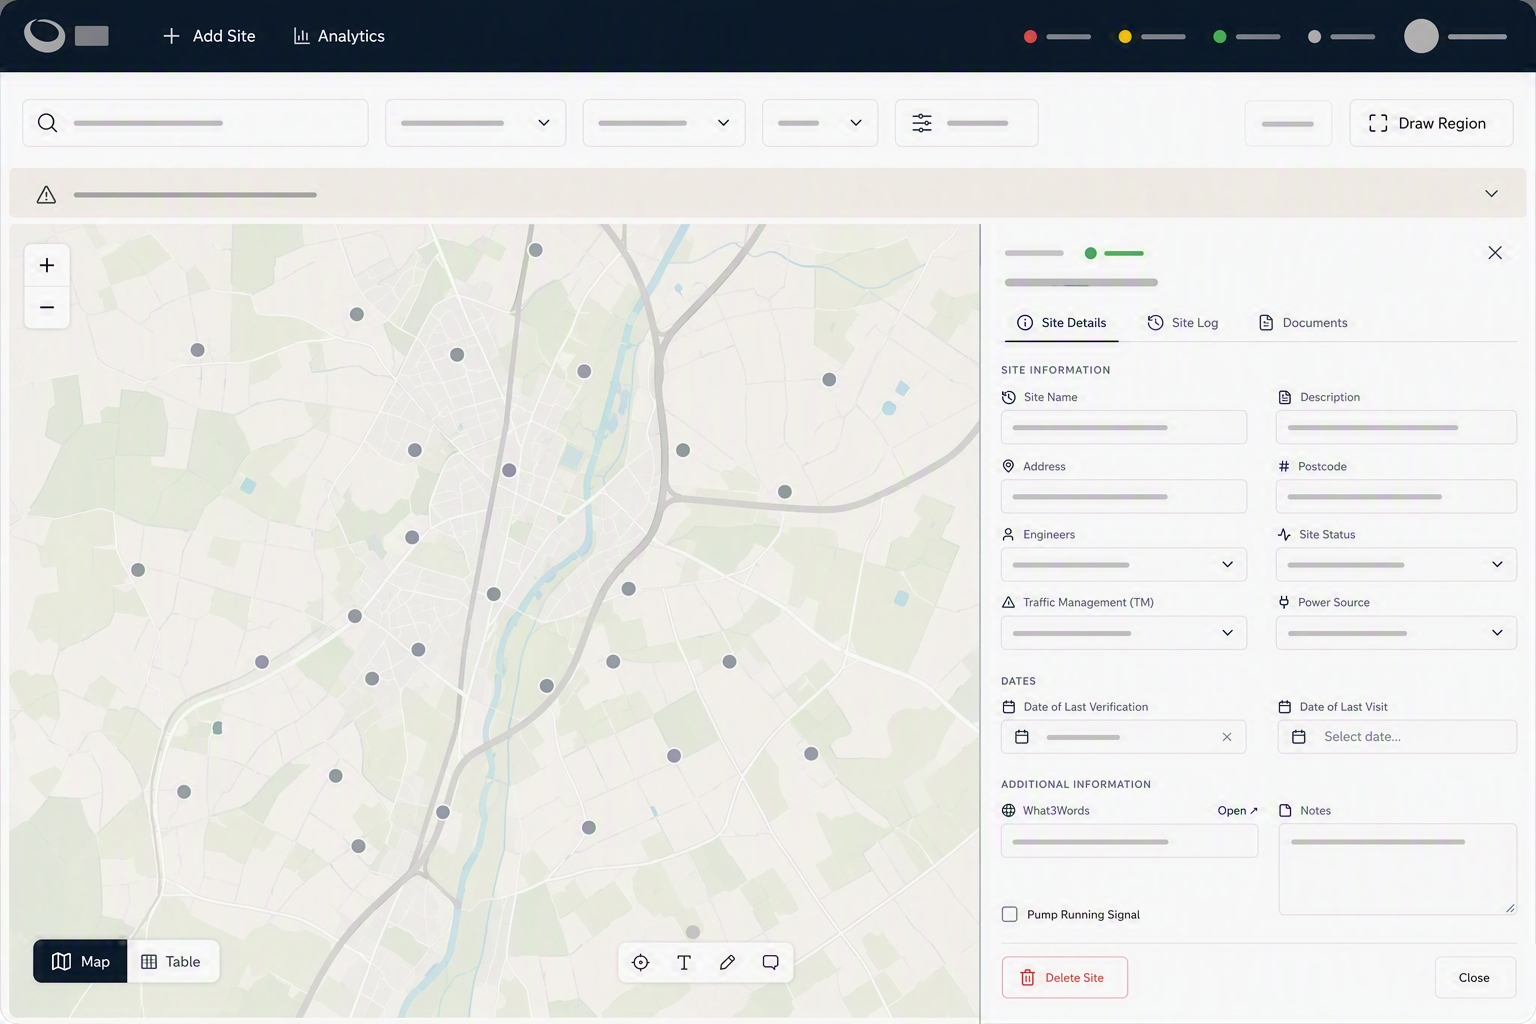The height and width of the screenshot is (1024, 1536).
Task: Click the button left of Draw Region
Action: (x=1288, y=123)
